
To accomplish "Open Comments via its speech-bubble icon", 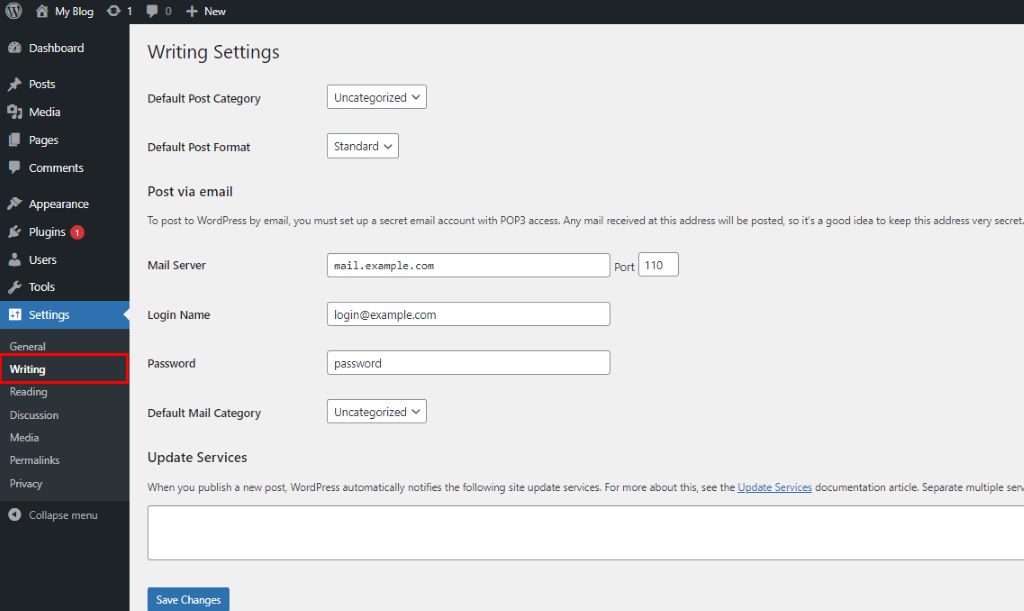I will (16, 168).
